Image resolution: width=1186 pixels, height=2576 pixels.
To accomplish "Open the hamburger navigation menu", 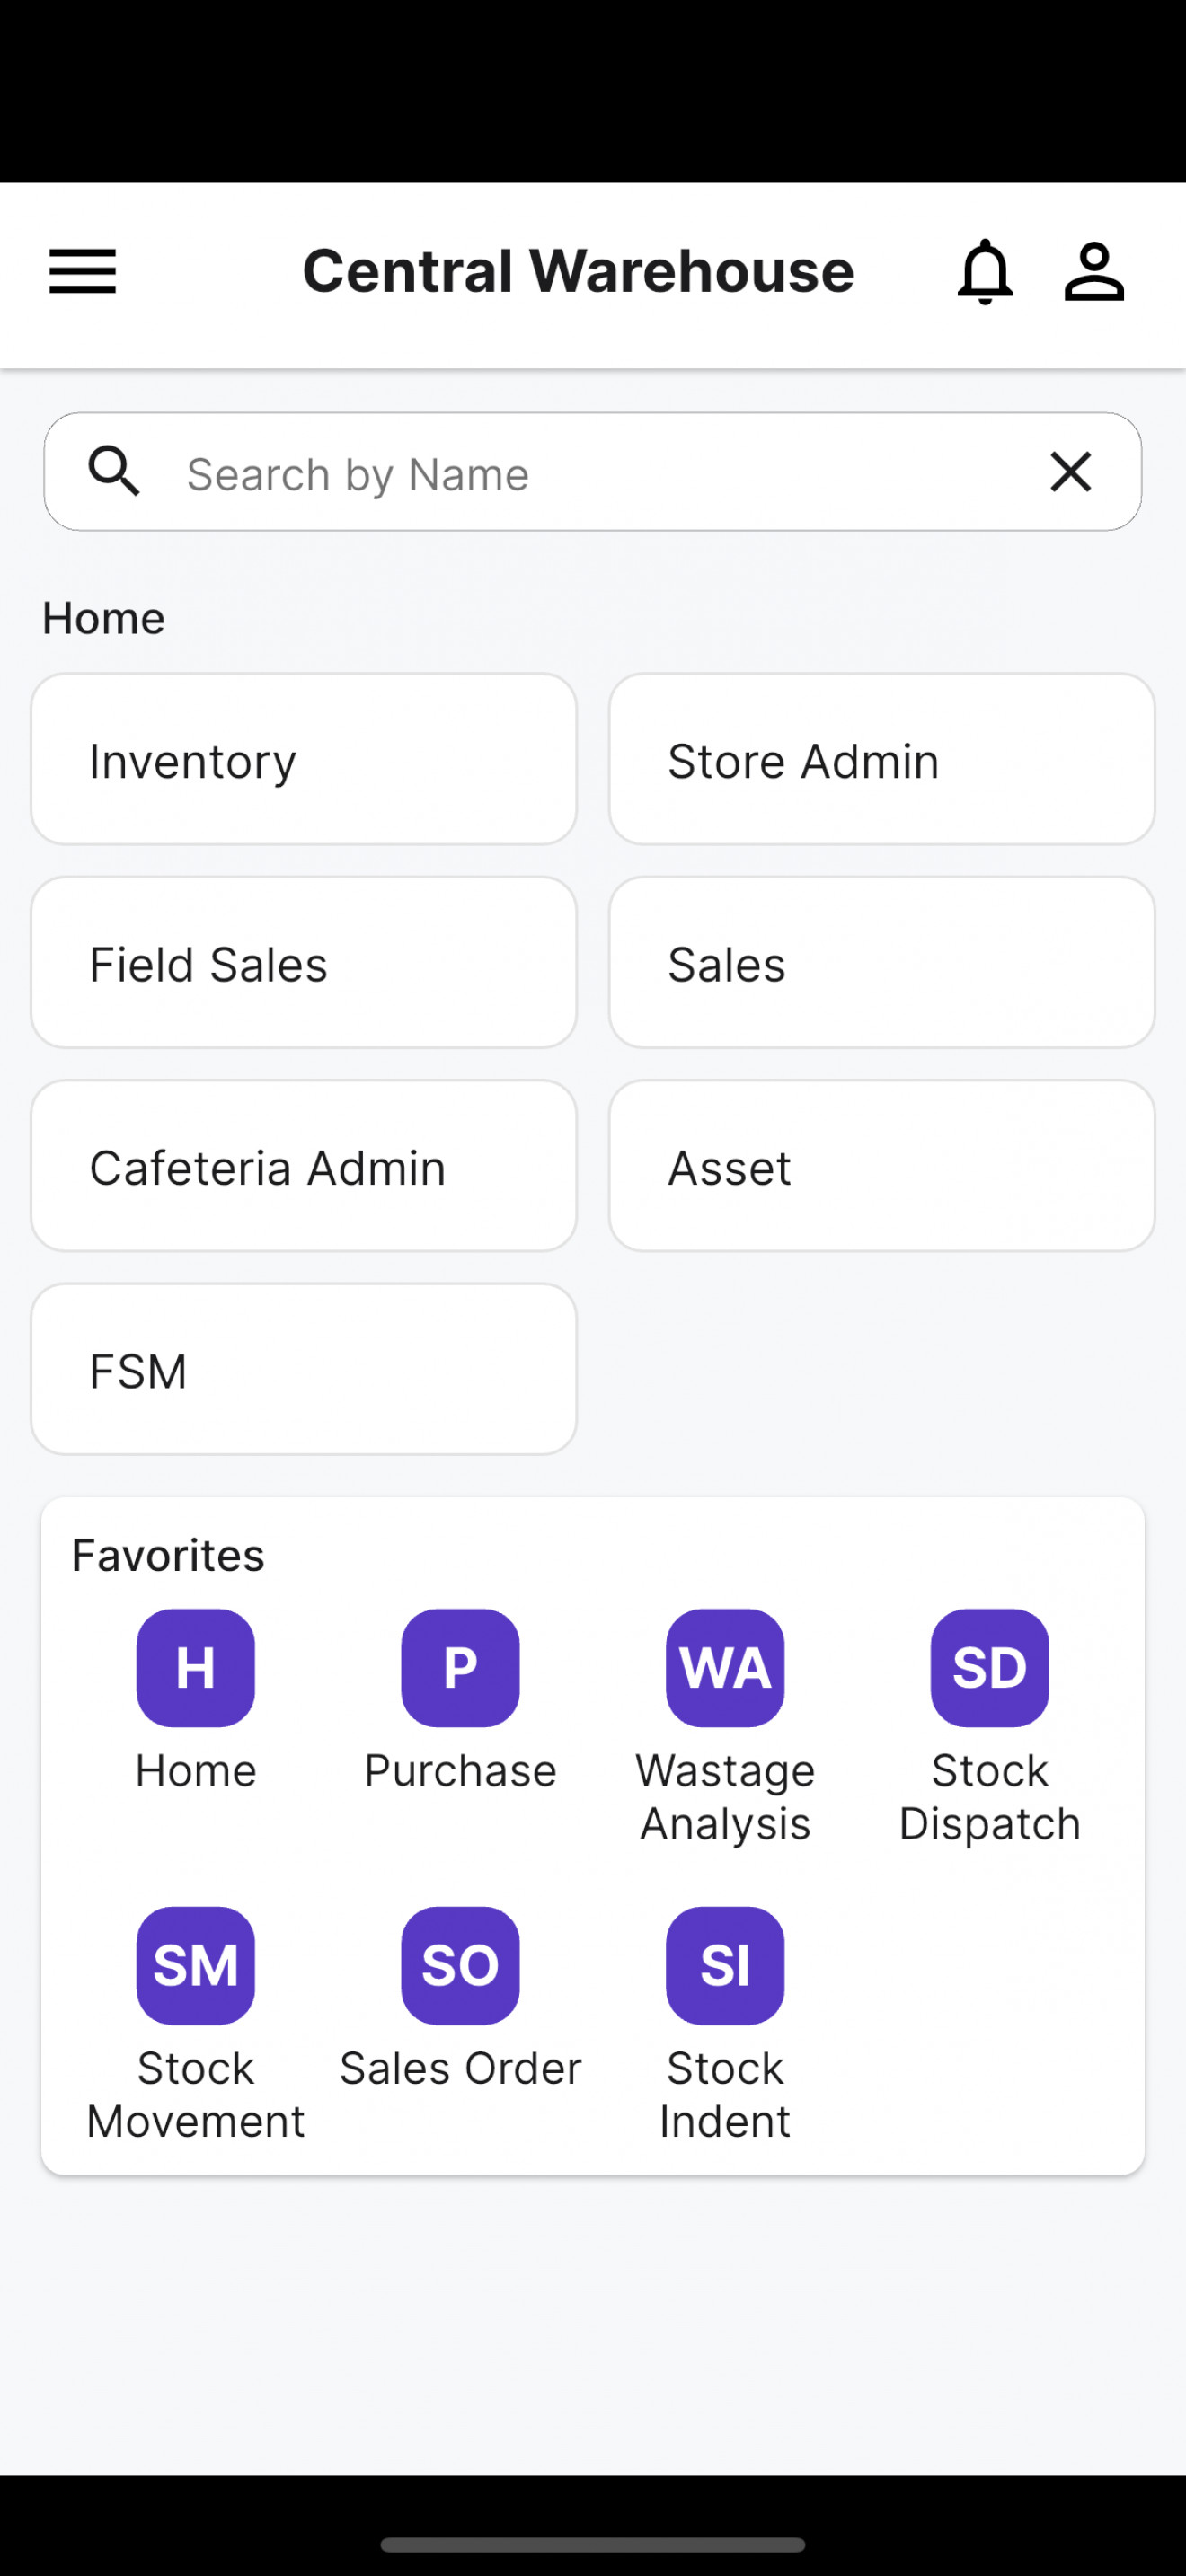I will click(83, 271).
